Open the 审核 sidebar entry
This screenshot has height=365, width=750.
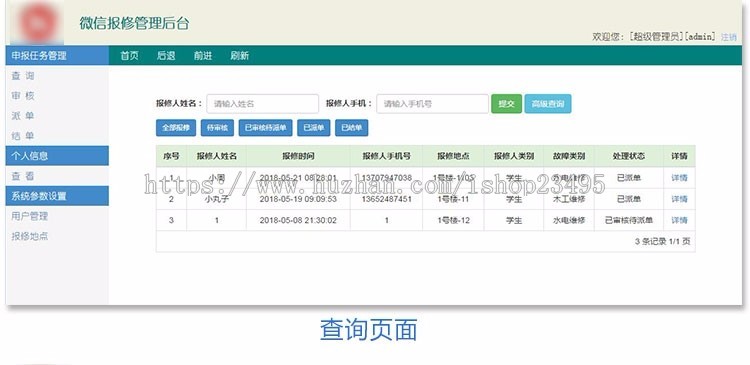[x=23, y=96]
